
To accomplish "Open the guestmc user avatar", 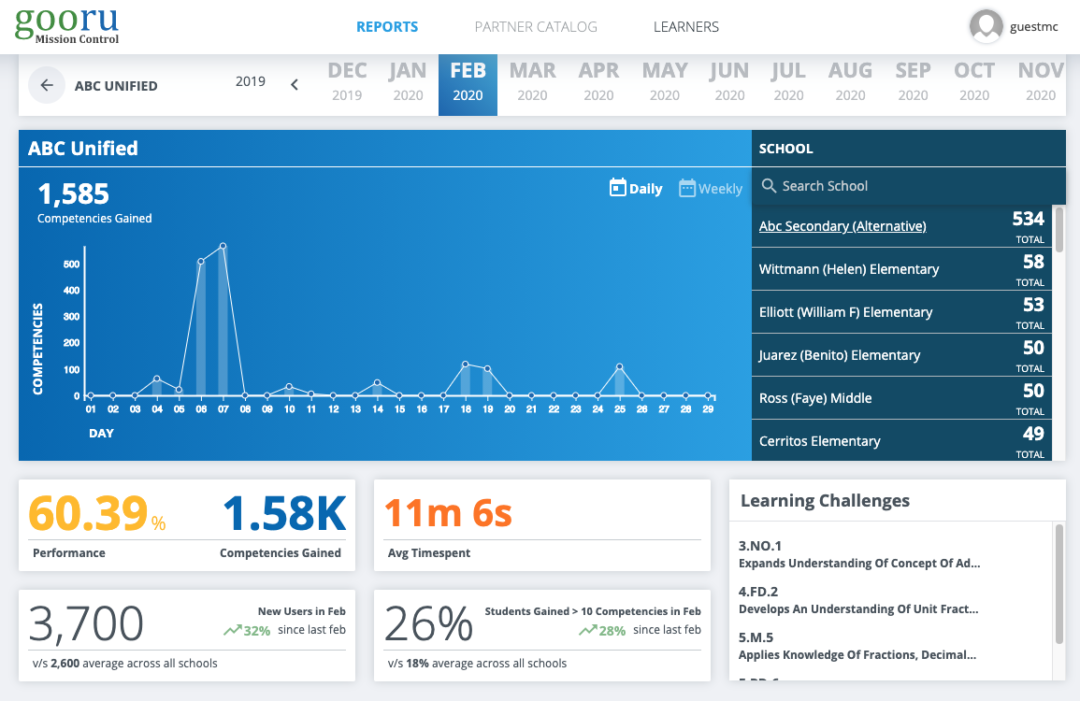I will click(986, 26).
